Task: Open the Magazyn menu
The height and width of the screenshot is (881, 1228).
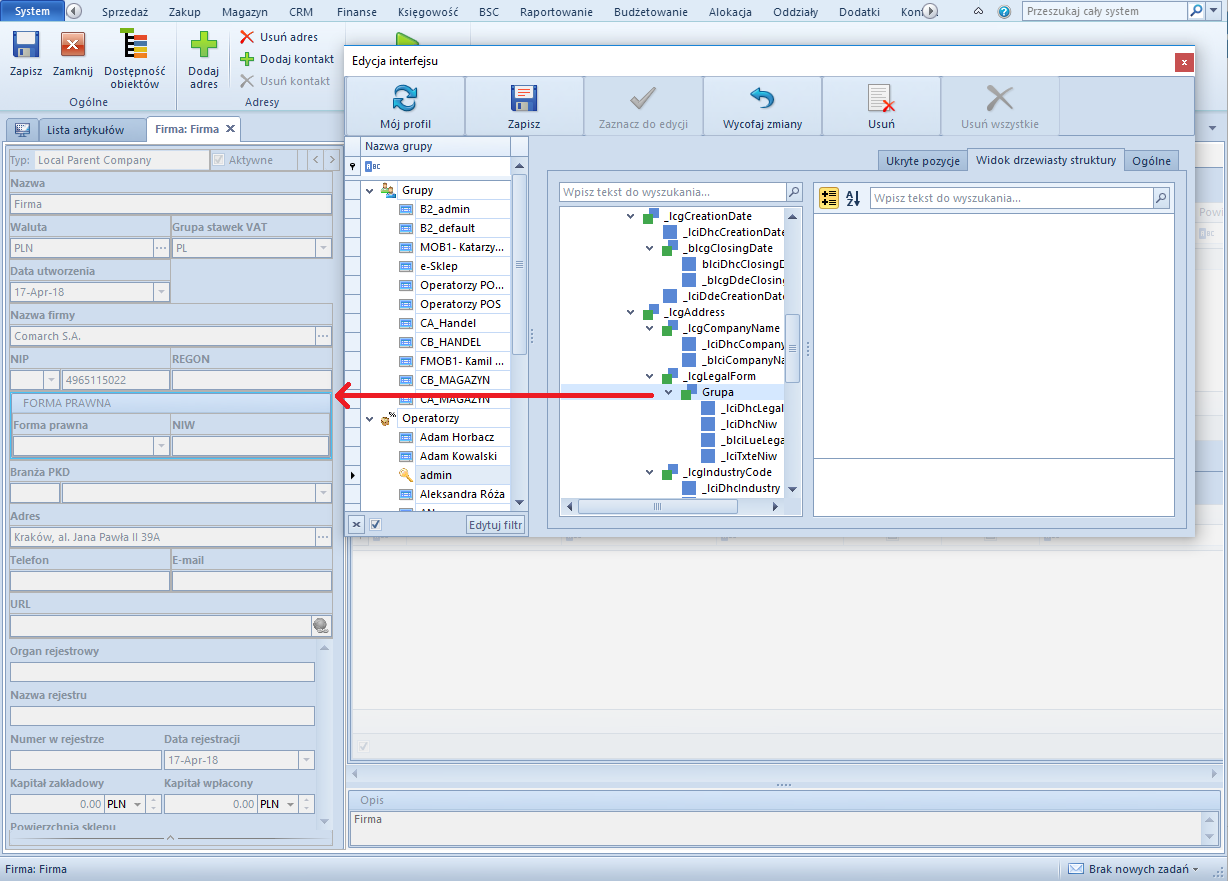Action: coord(244,12)
